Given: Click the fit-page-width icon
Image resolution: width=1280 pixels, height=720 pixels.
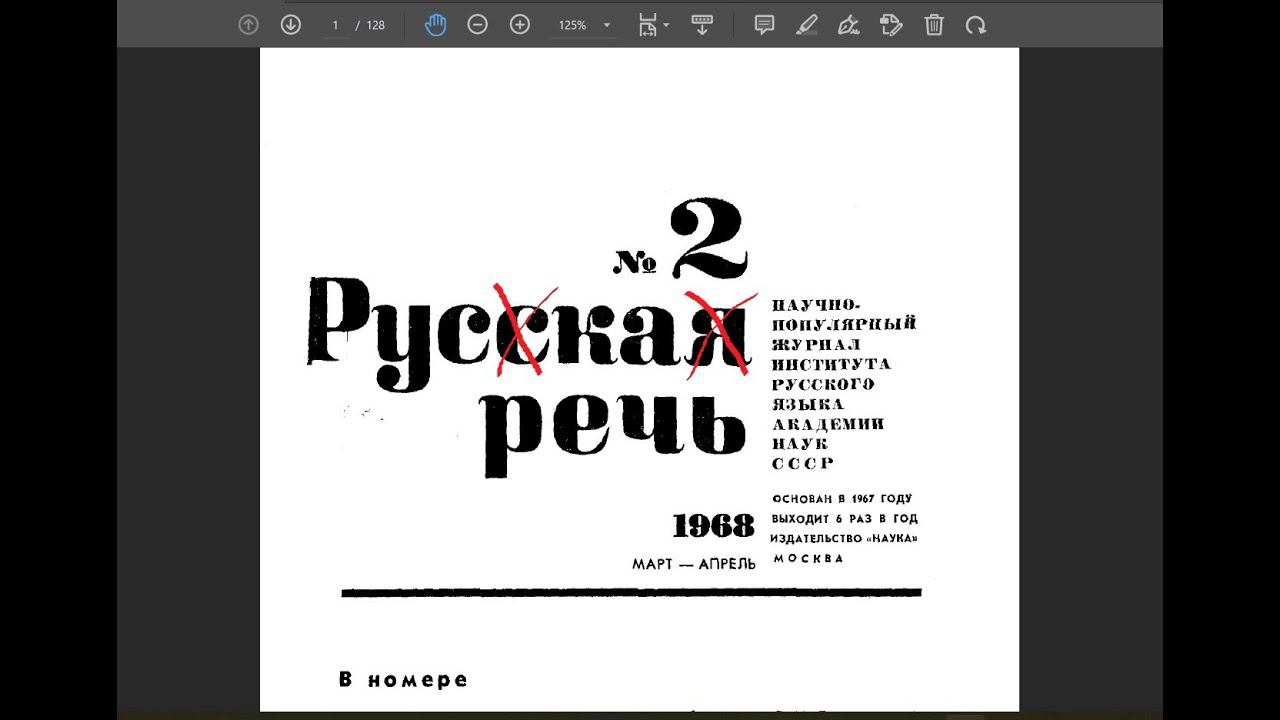Looking at the screenshot, I should point(648,25).
